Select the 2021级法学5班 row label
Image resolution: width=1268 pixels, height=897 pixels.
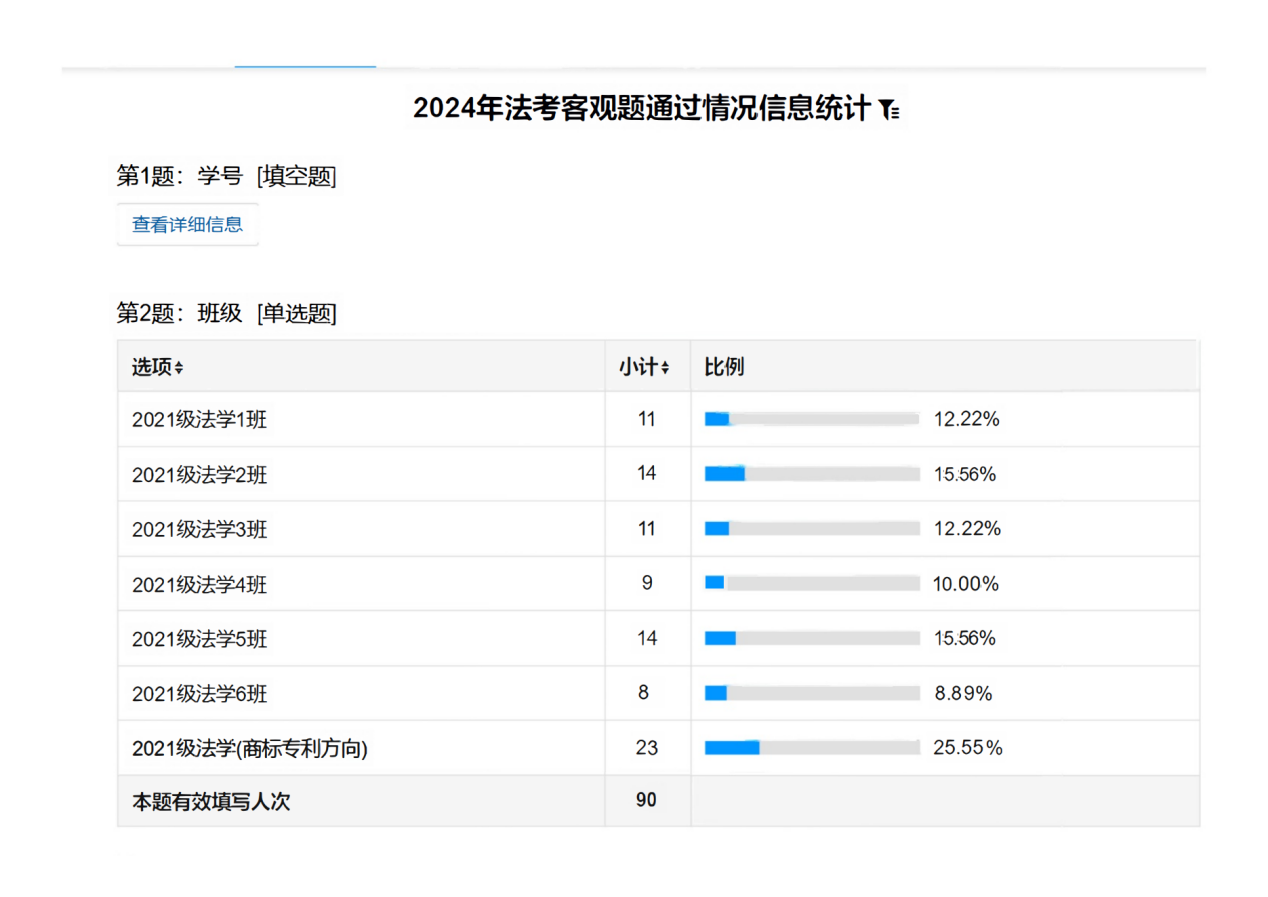point(199,639)
